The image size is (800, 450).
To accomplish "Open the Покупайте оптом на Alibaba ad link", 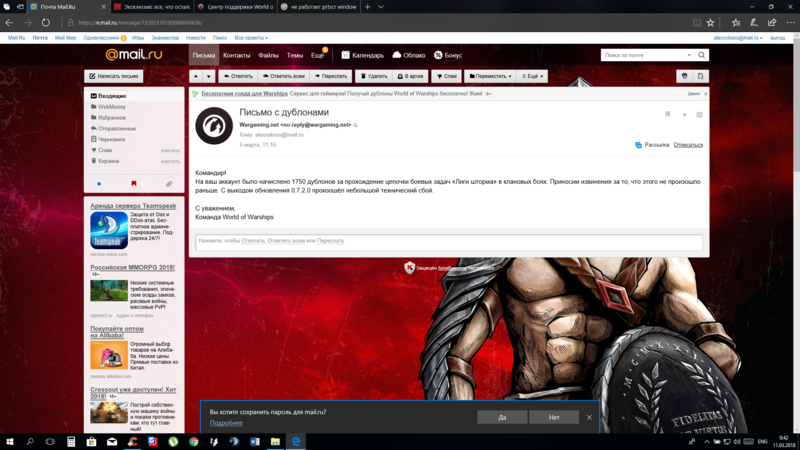I will (117, 332).
